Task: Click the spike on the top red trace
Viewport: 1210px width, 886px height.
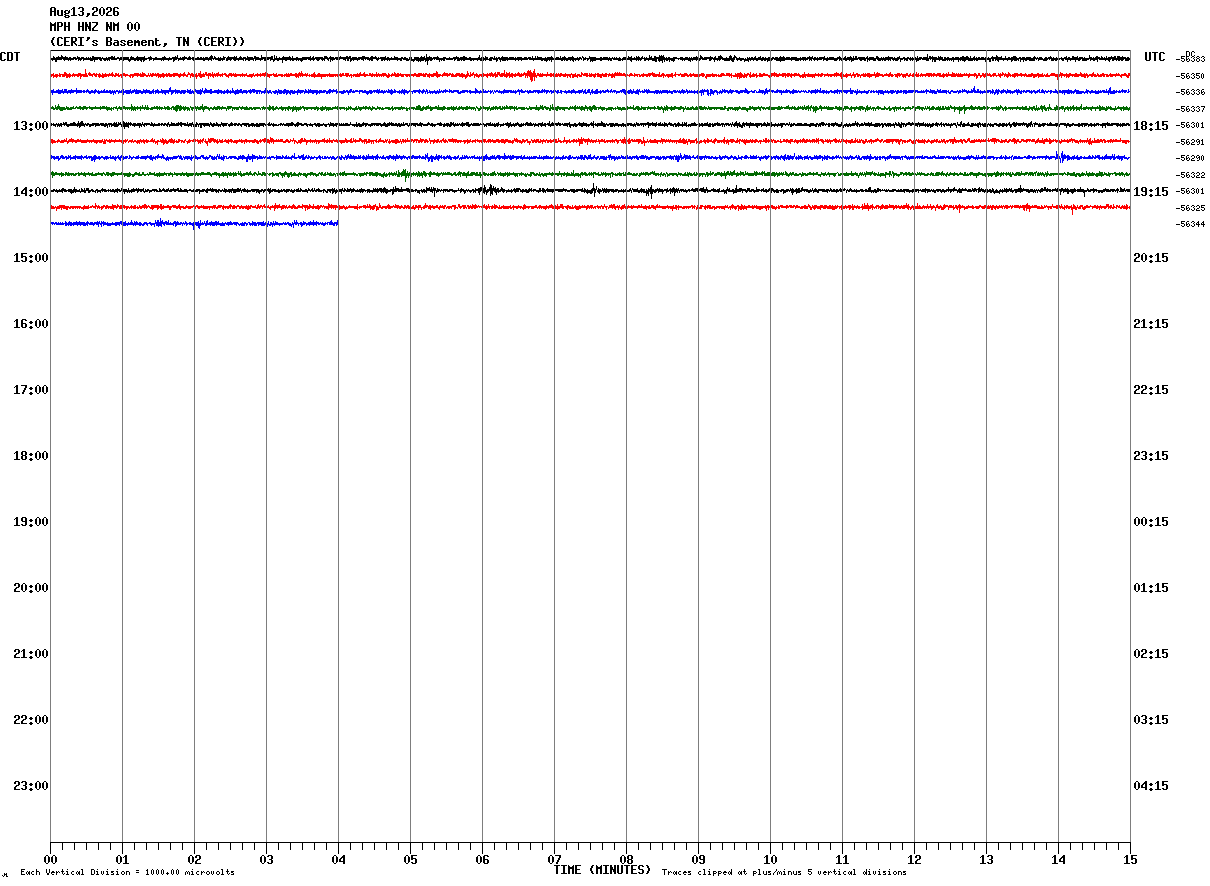Action: (x=531, y=75)
